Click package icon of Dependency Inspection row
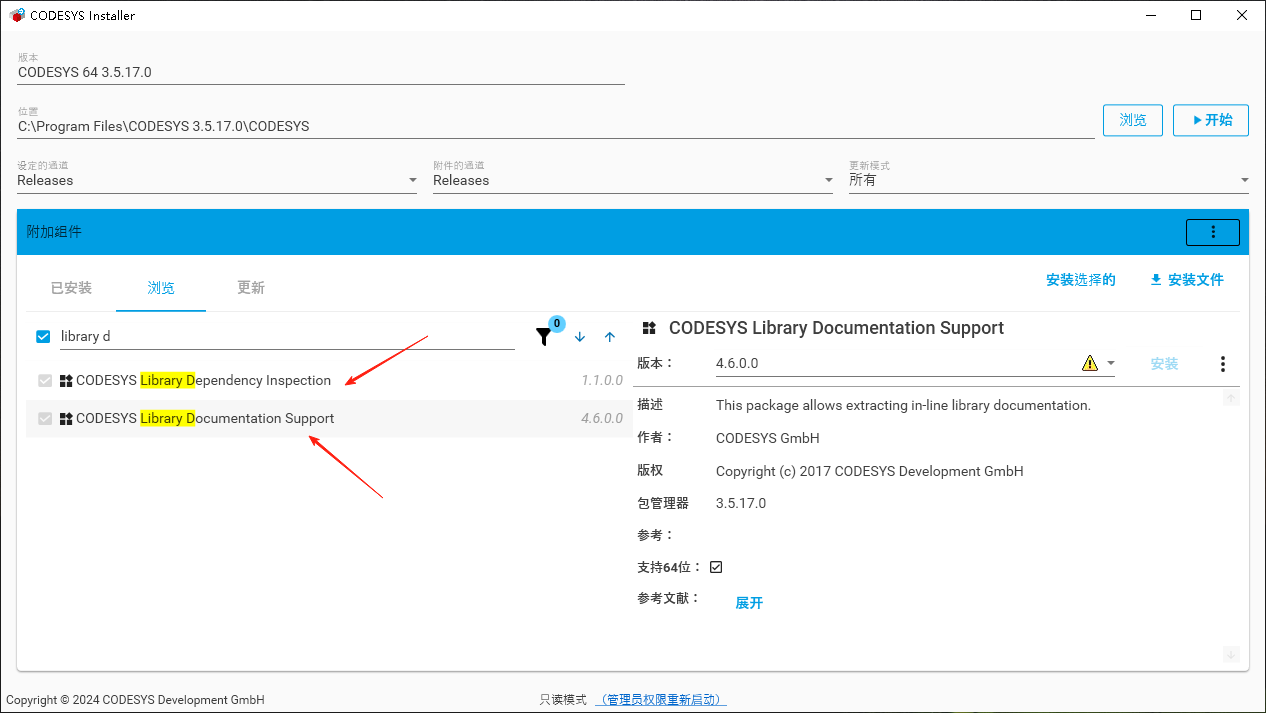The height and width of the screenshot is (713, 1266). coord(66,380)
